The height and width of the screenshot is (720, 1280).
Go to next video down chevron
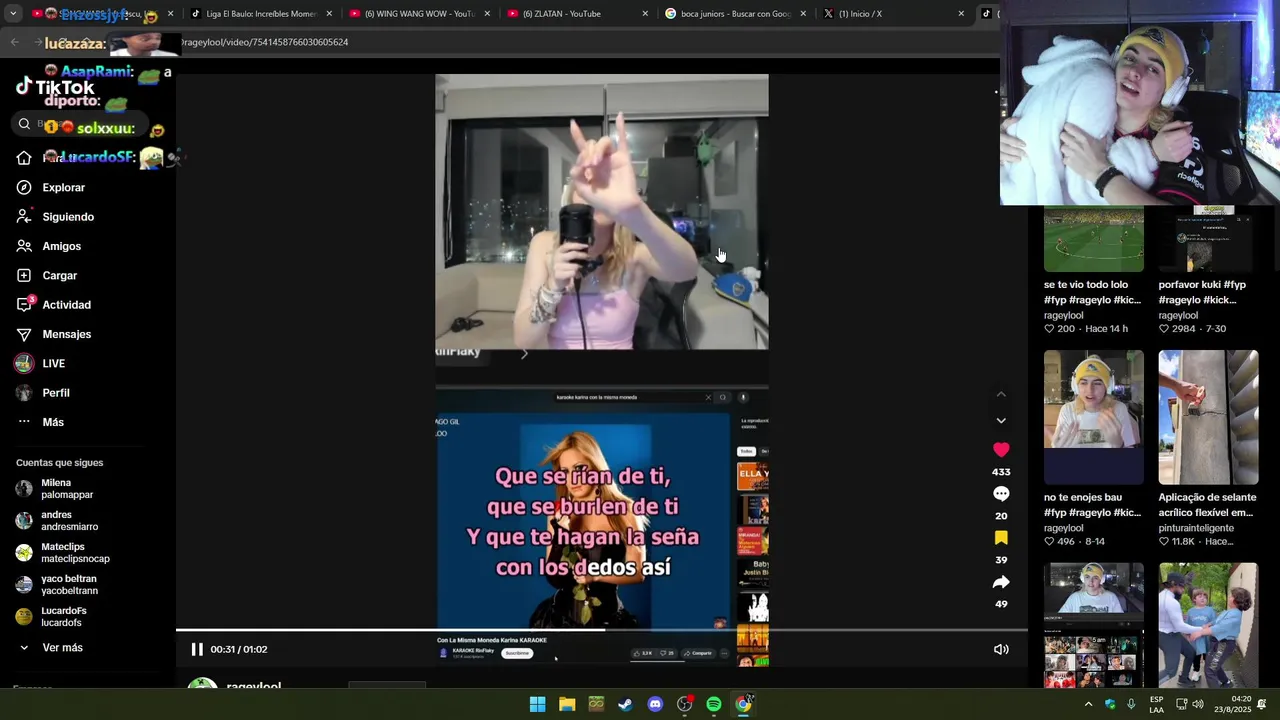pos(1001,421)
